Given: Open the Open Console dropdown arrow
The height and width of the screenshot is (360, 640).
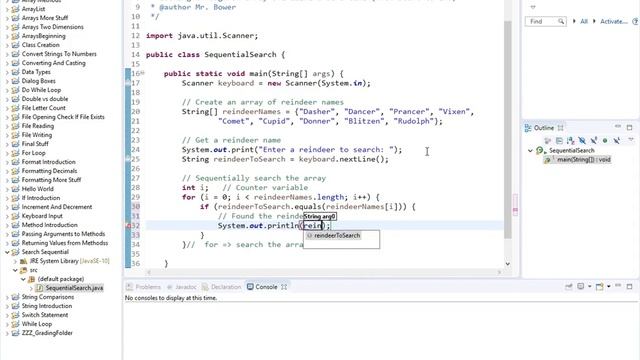Looking at the screenshot, I should tap(608, 287).
